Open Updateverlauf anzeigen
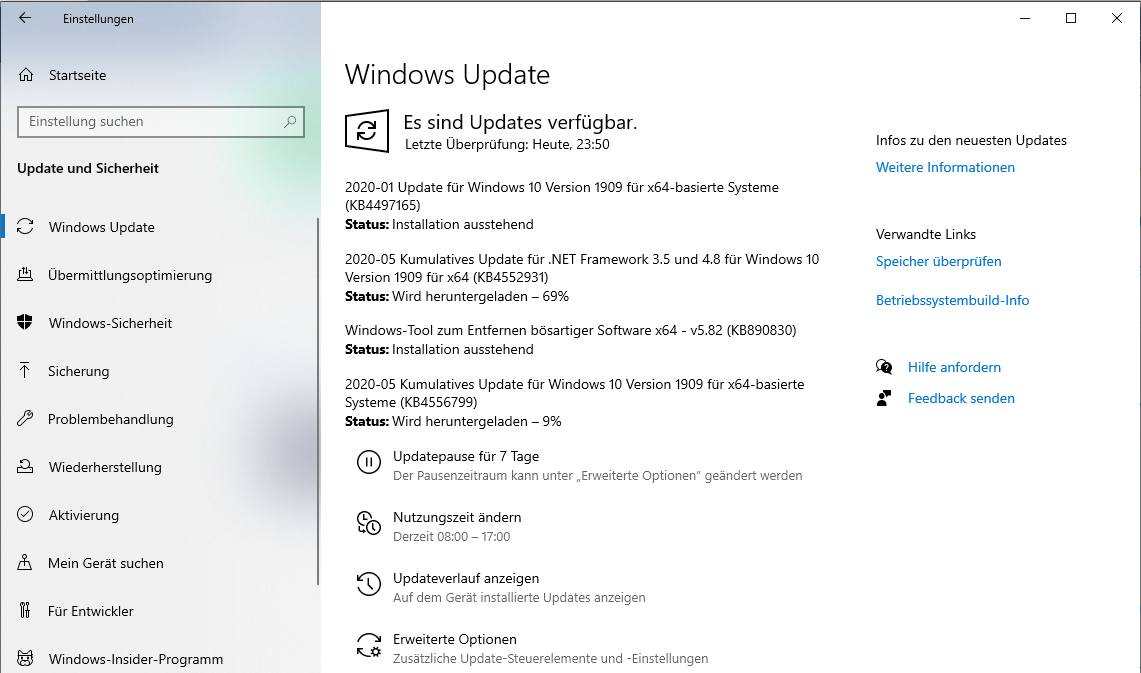Viewport: 1141px width, 673px height. point(466,578)
